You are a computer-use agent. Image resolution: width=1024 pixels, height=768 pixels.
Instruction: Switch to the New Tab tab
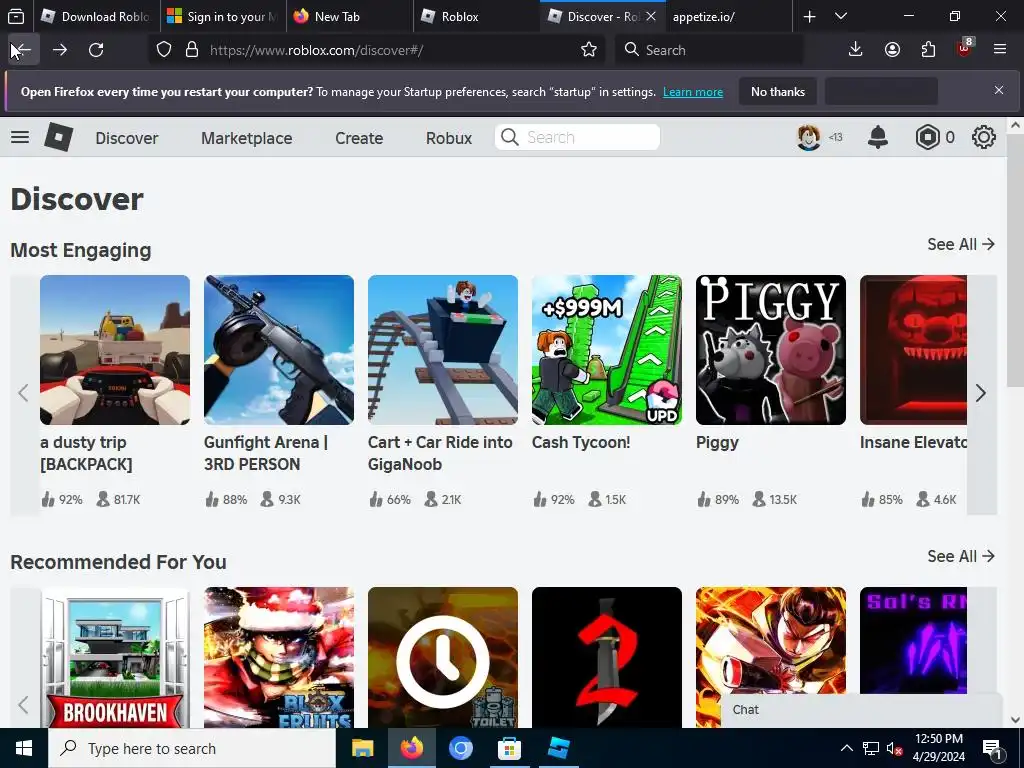point(349,16)
